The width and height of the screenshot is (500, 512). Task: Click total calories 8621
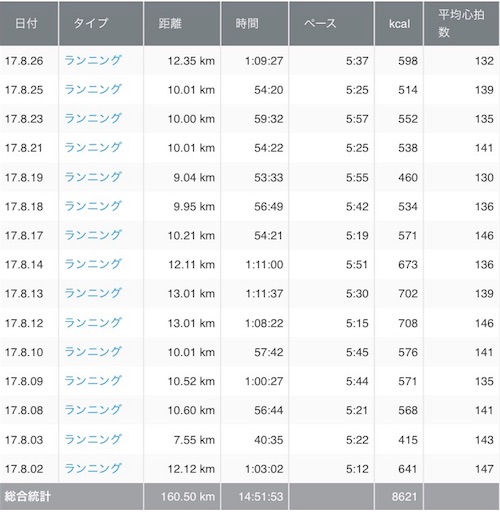(404, 497)
